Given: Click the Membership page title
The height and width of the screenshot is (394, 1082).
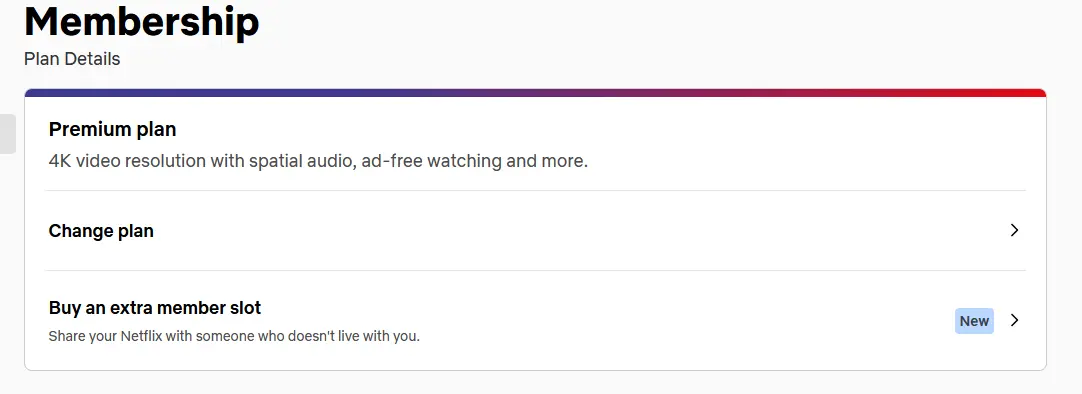Looking at the screenshot, I should [141, 21].
